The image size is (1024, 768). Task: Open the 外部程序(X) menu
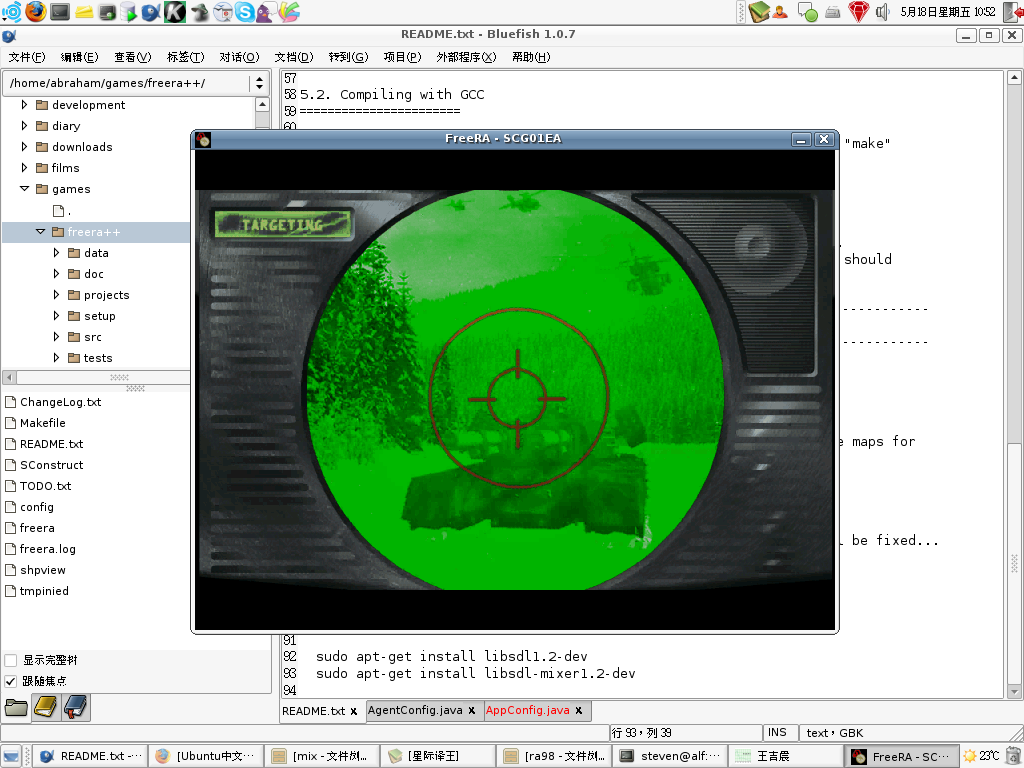[x=466, y=57]
